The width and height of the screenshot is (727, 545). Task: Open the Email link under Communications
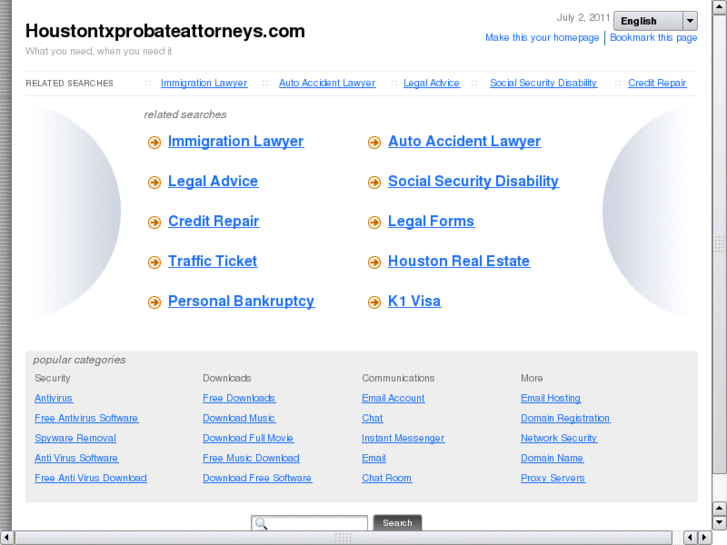[x=374, y=458]
